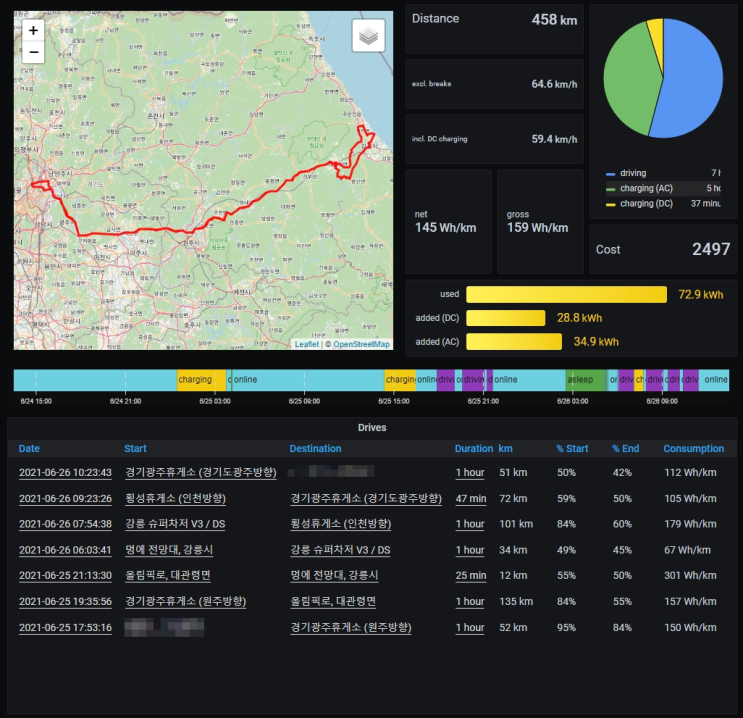
Task: Click the 59.4 km/h incl. DC charging value
Action: point(554,139)
